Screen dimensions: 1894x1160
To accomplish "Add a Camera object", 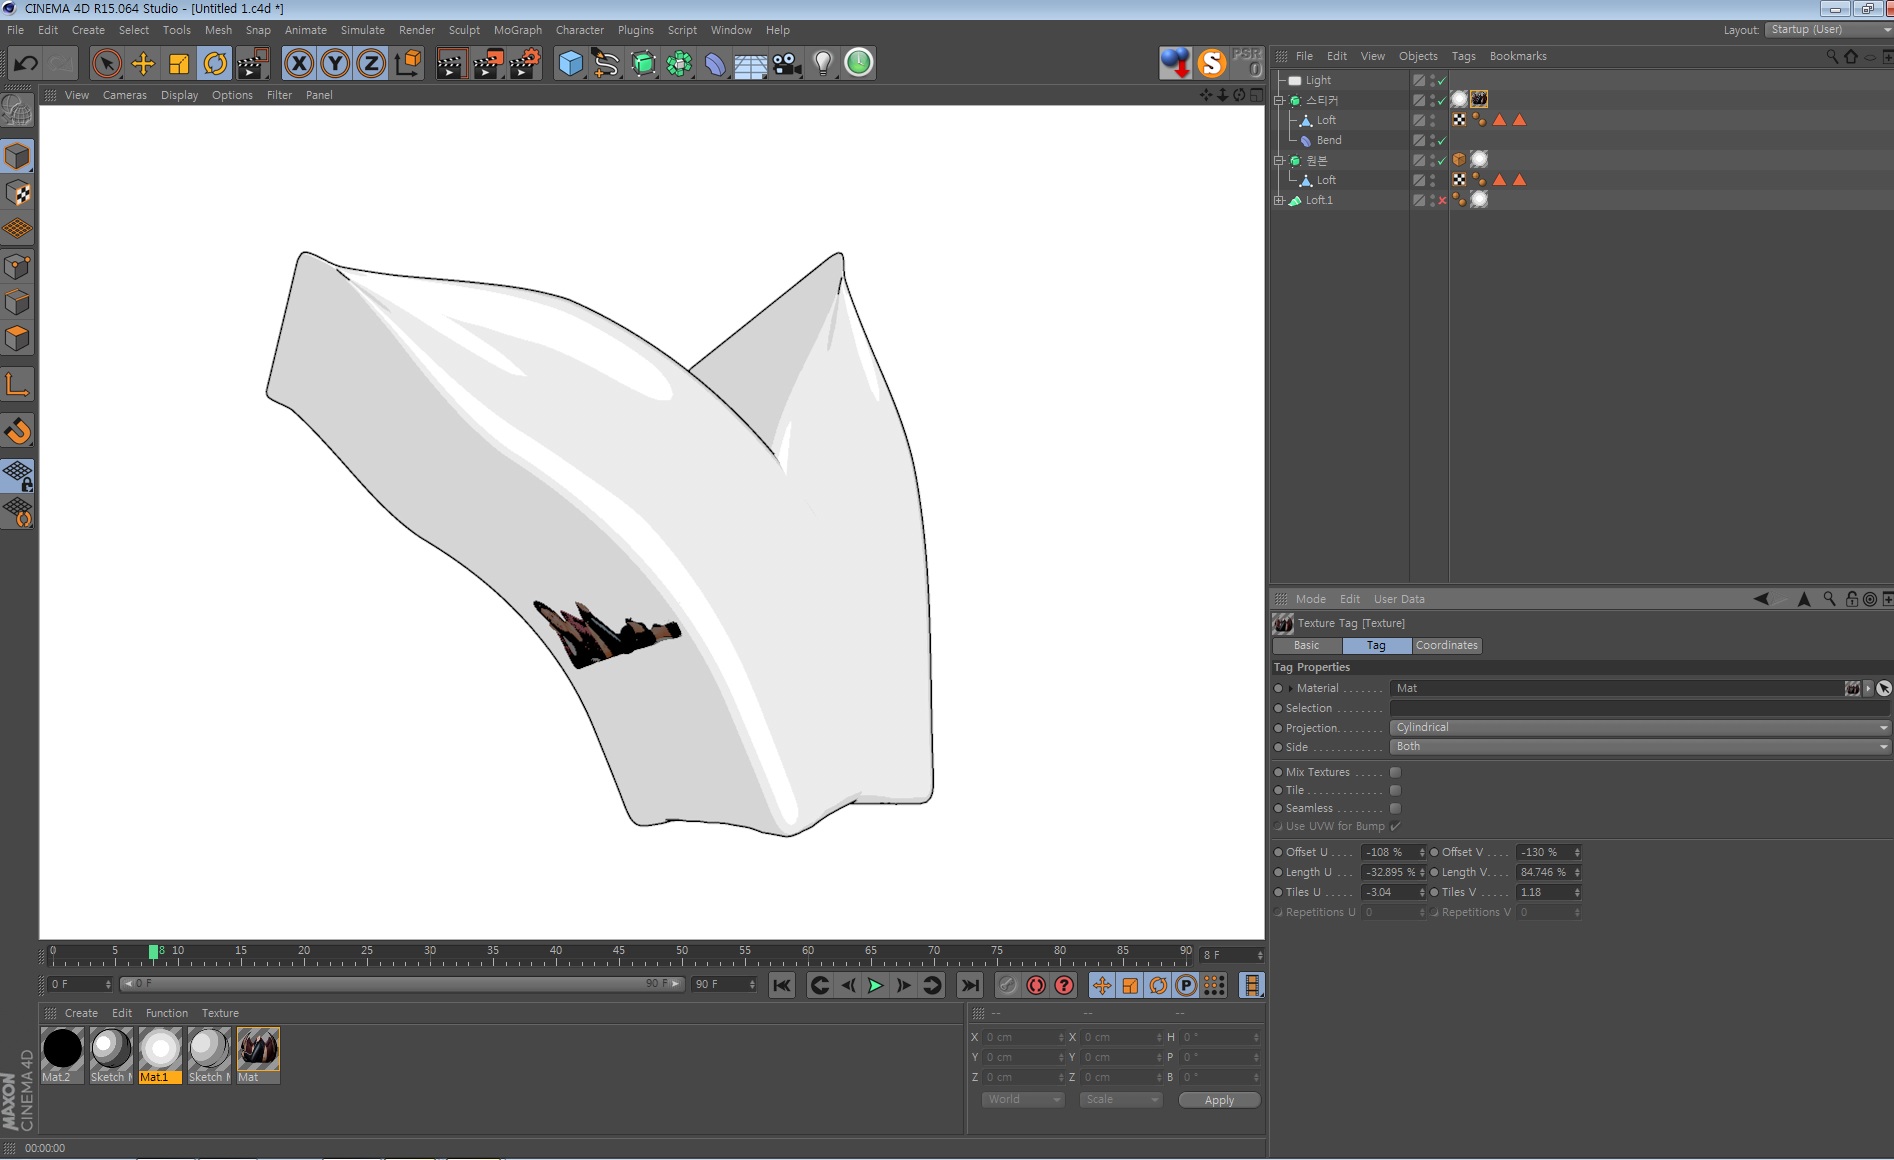I will click(x=787, y=64).
